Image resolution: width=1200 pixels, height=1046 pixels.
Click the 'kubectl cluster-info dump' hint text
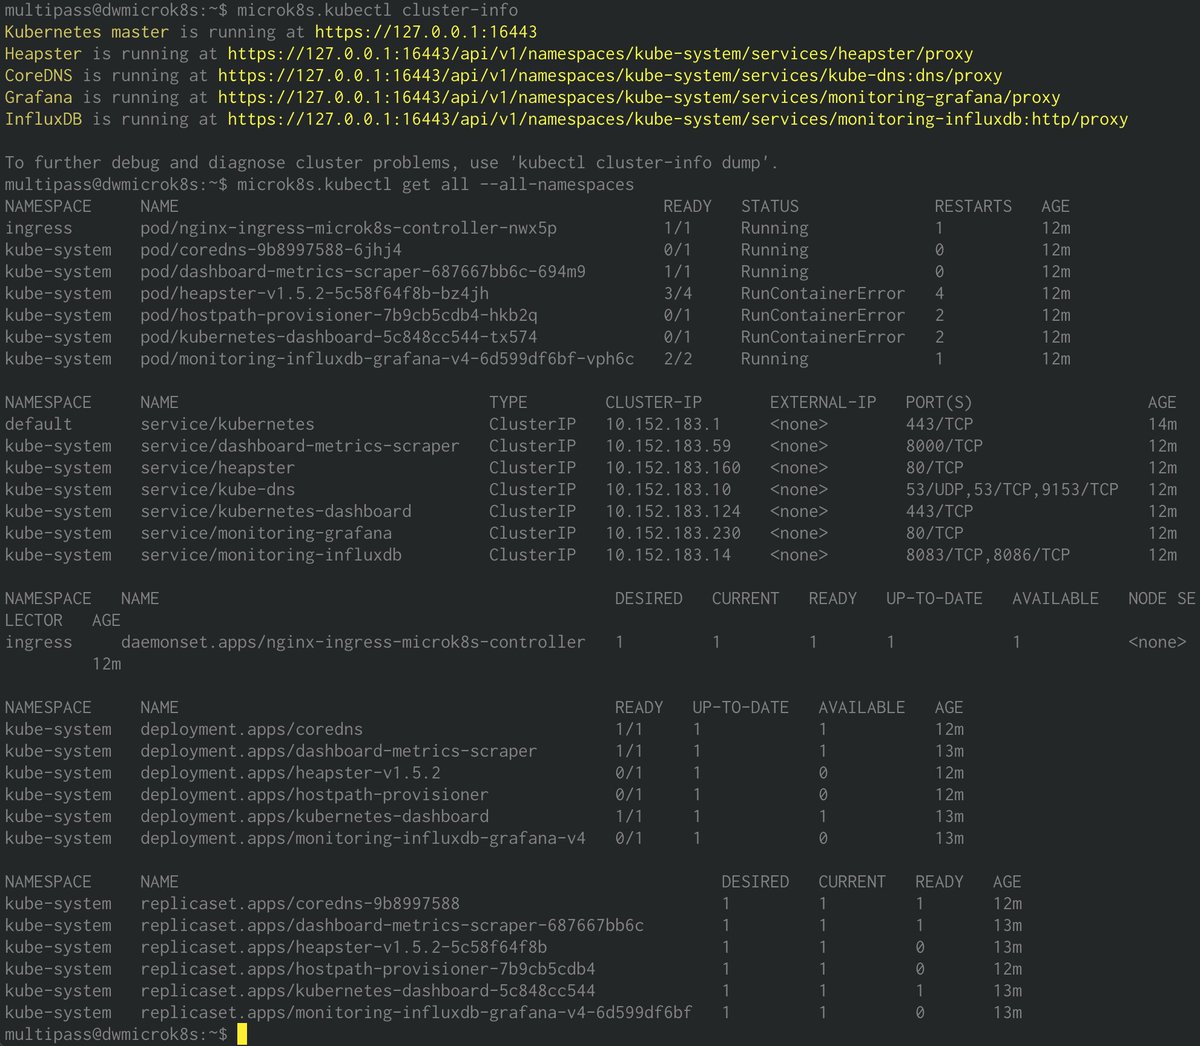pyautogui.click(x=637, y=163)
